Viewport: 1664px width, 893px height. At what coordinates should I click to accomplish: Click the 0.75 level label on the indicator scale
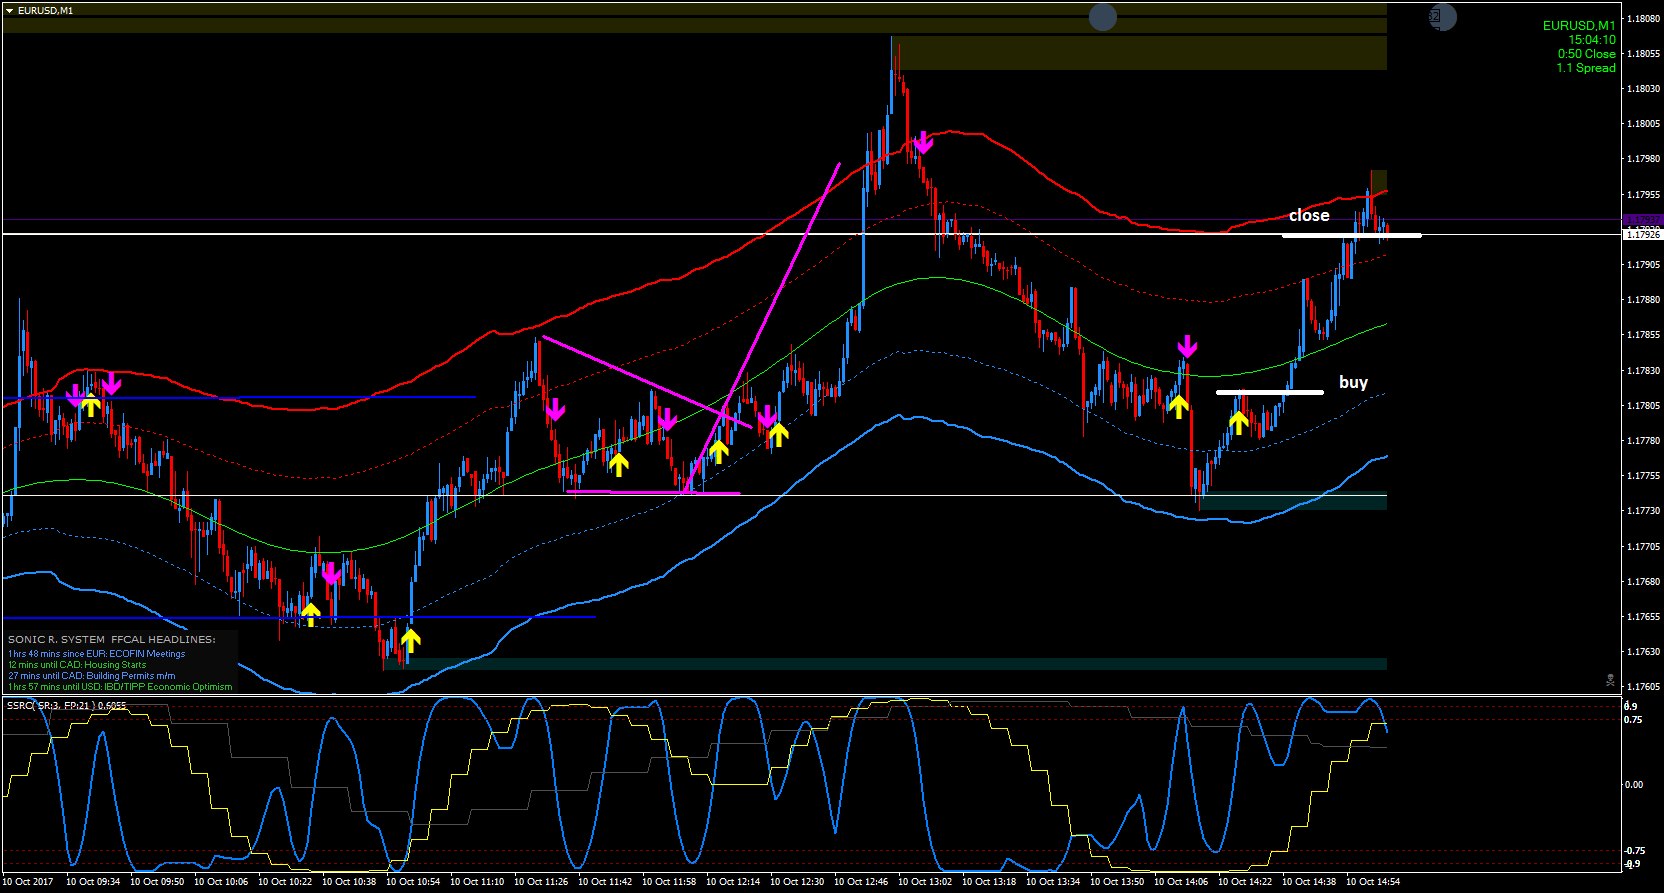(1633, 720)
